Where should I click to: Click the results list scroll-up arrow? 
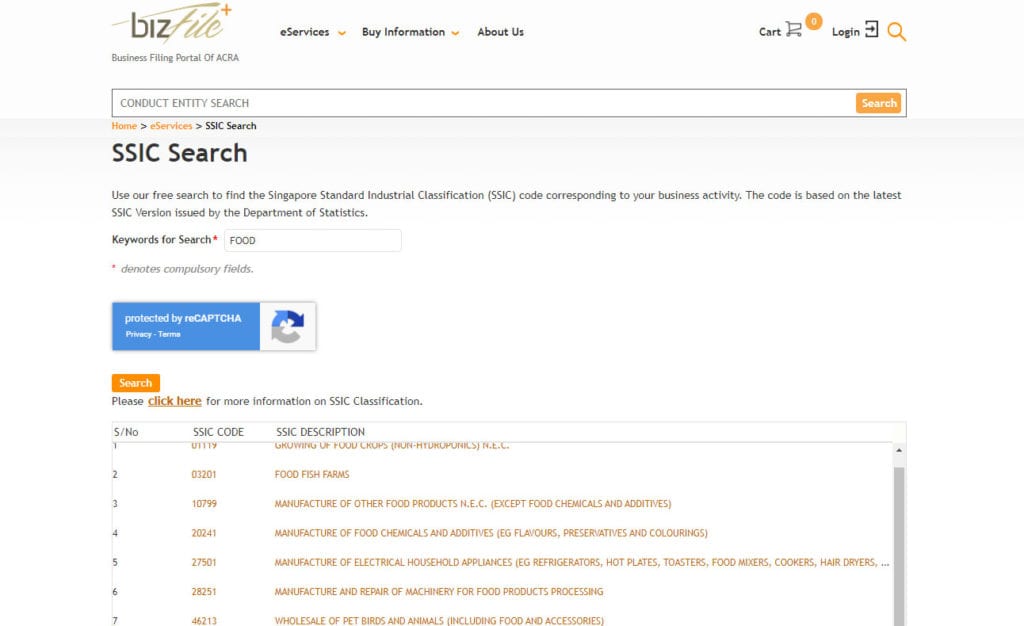(x=898, y=452)
